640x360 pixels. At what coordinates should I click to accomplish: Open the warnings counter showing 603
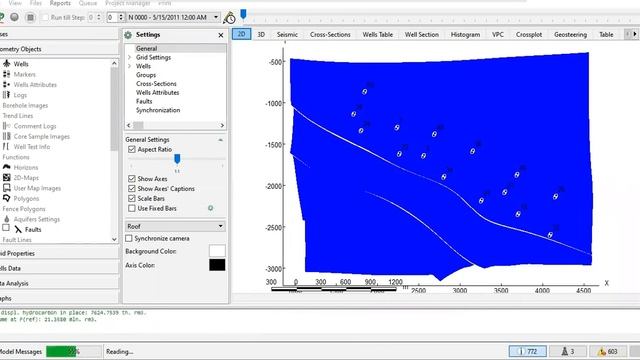(608, 351)
